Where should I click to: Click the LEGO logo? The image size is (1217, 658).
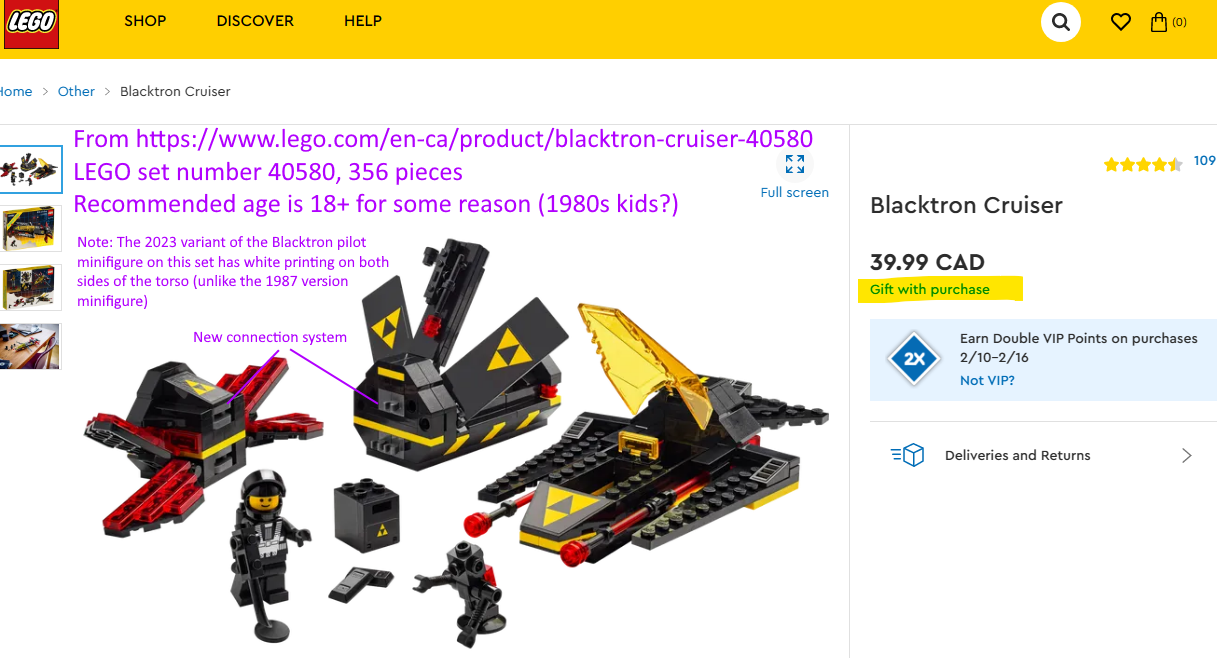(30, 24)
